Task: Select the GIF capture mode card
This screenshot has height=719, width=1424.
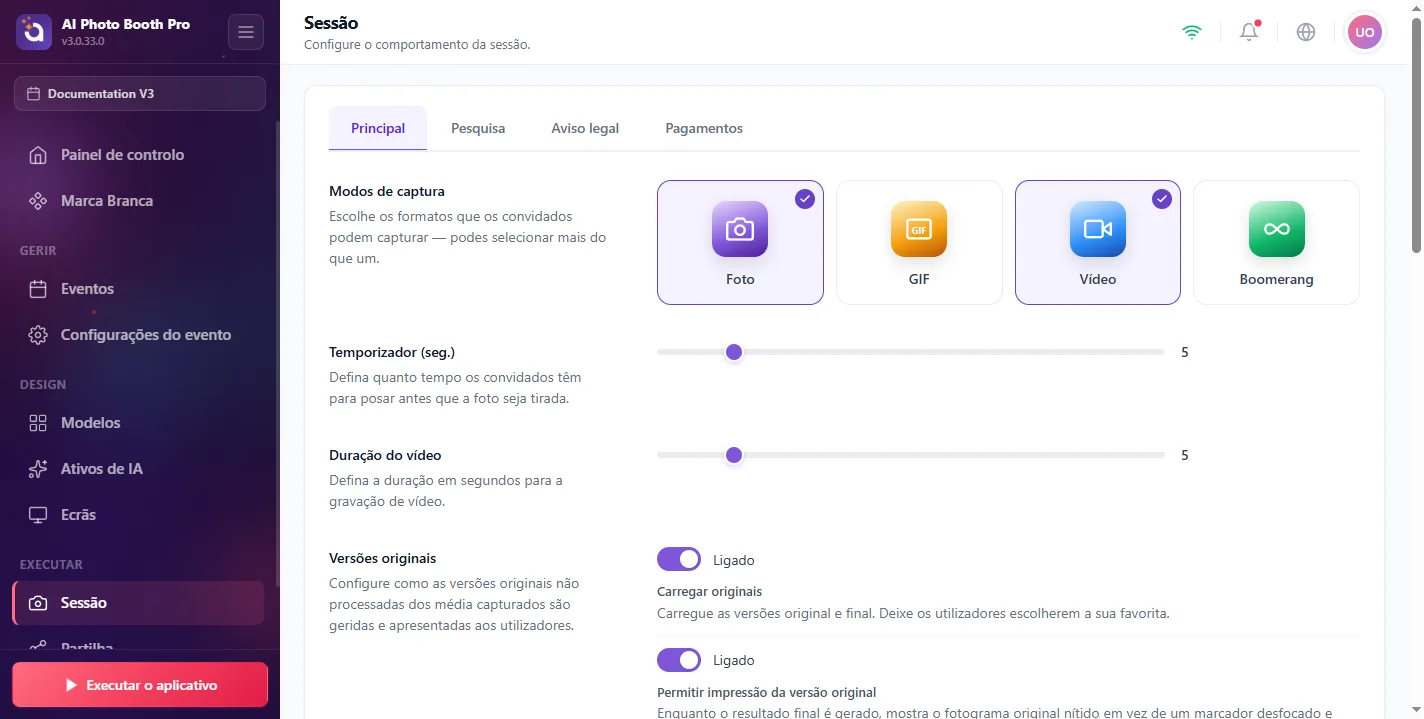Action: click(919, 242)
